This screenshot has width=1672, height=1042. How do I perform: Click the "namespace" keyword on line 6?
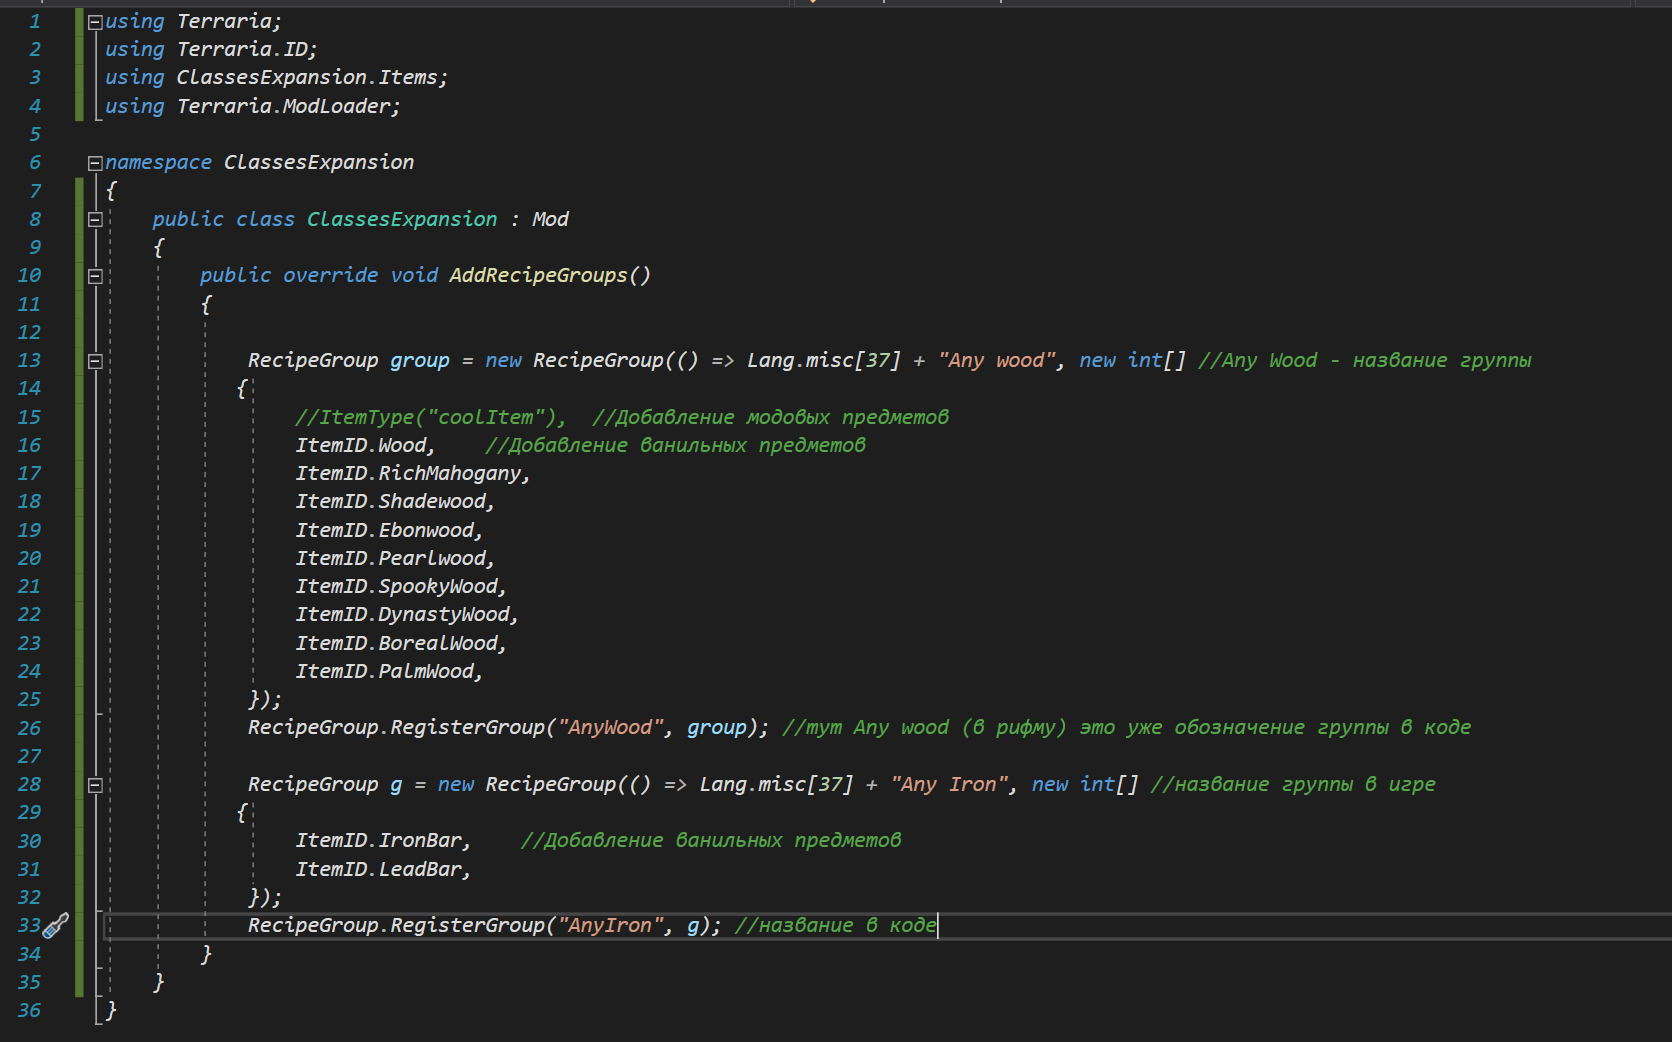coord(158,162)
